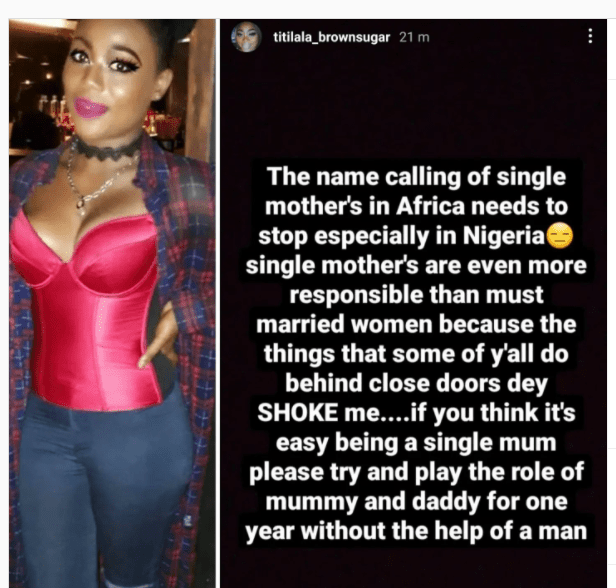Screen dimensions: 616x588
Task: Click the unamused face emoji after Nigeria
Action: tap(559, 236)
